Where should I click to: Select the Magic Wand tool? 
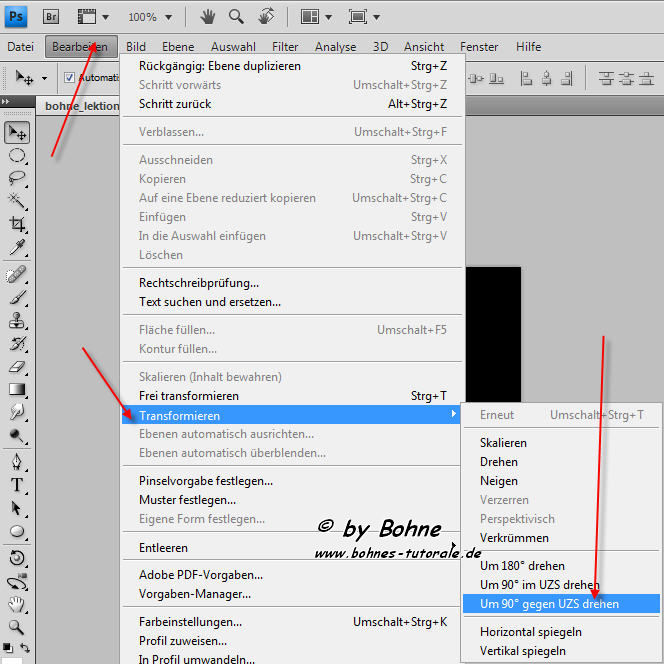pyautogui.click(x=17, y=201)
